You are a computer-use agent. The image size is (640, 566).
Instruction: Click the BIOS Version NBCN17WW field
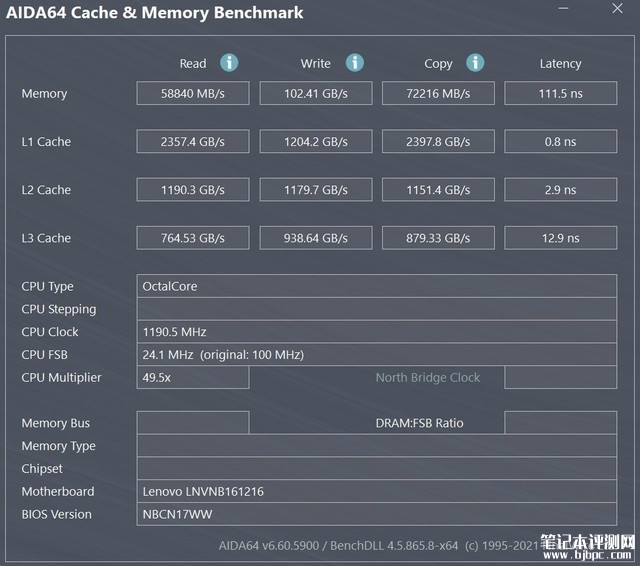tap(376, 514)
